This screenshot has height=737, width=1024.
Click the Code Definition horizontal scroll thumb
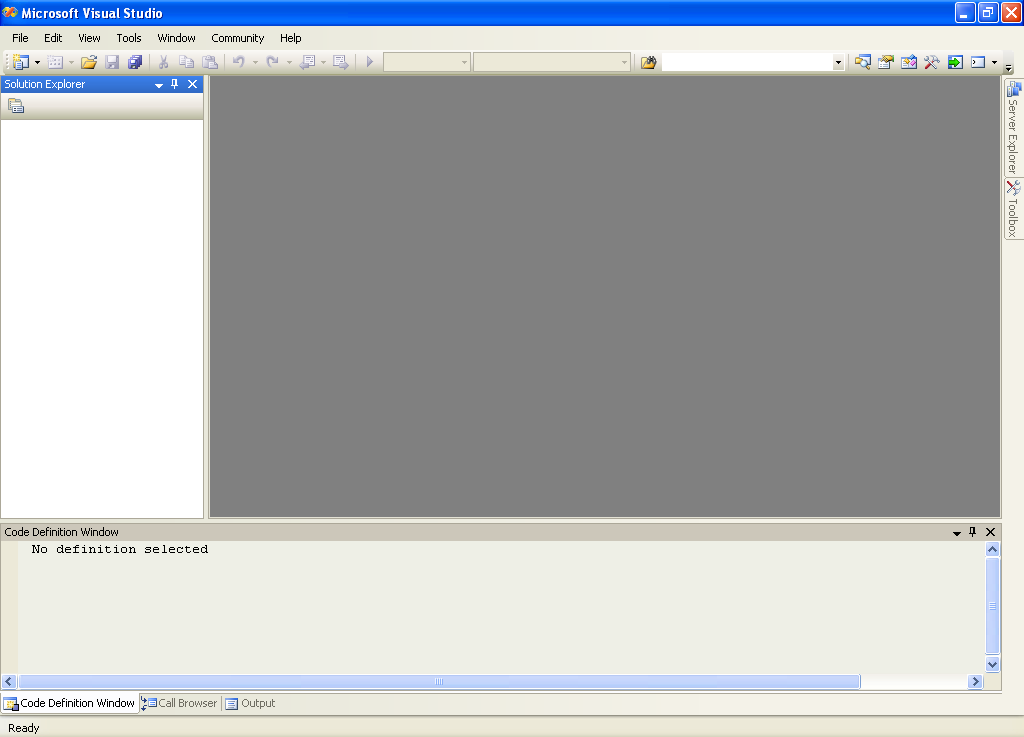(x=439, y=682)
